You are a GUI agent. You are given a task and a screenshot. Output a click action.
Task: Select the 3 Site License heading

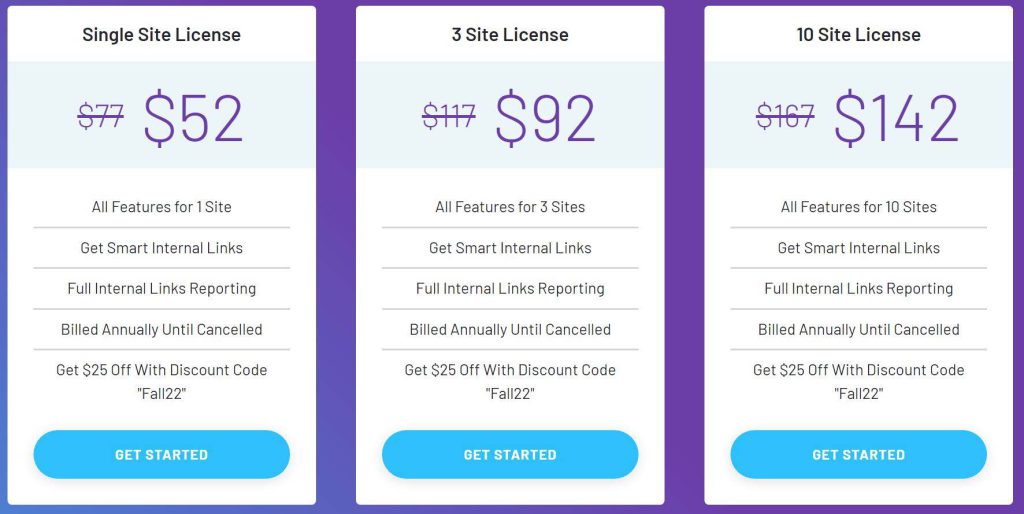point(510,35)
